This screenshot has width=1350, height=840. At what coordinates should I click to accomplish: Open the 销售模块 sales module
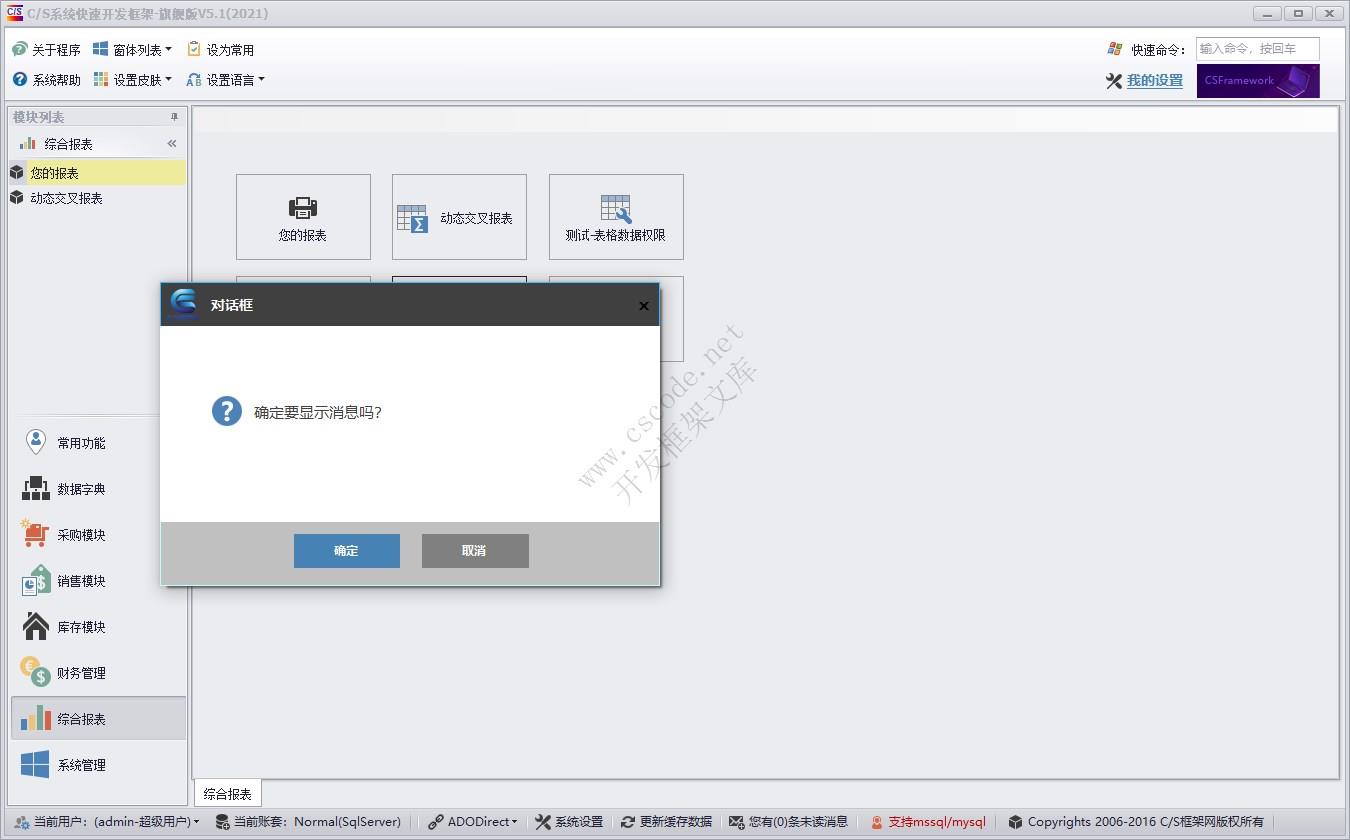[x=80, y=580]
